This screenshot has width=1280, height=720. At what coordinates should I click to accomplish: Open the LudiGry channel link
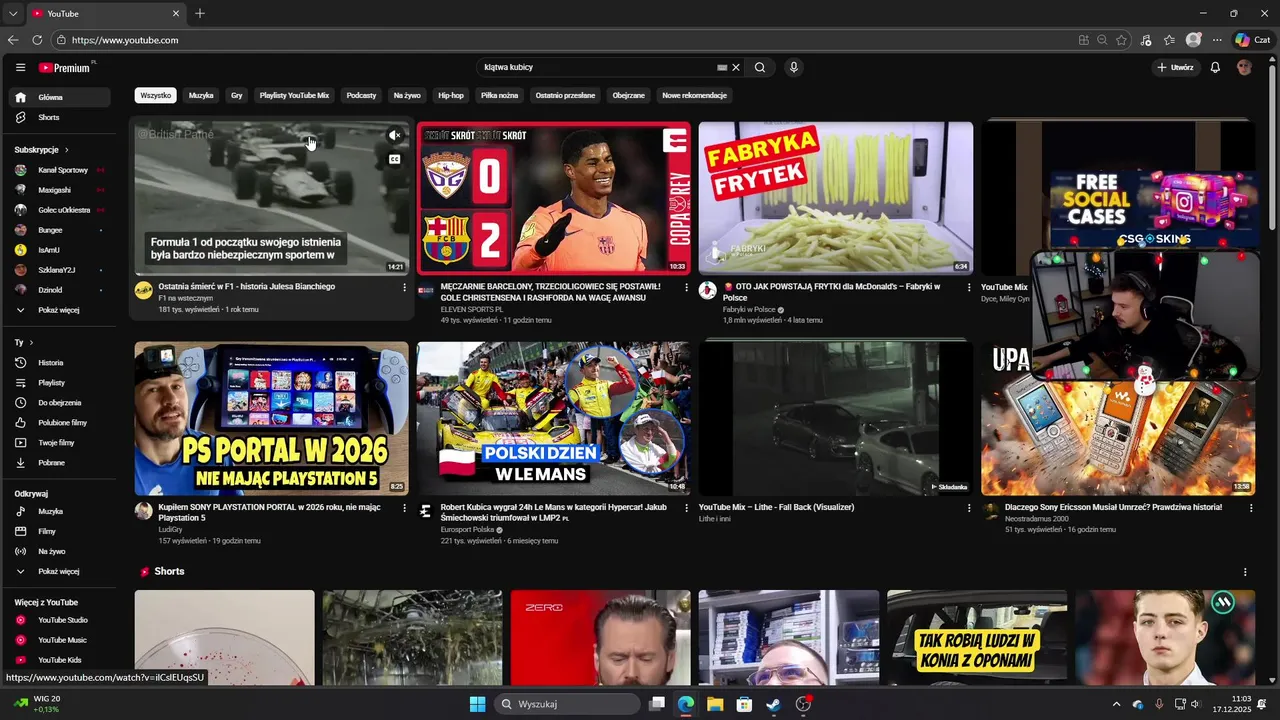(x=170, y=529)
